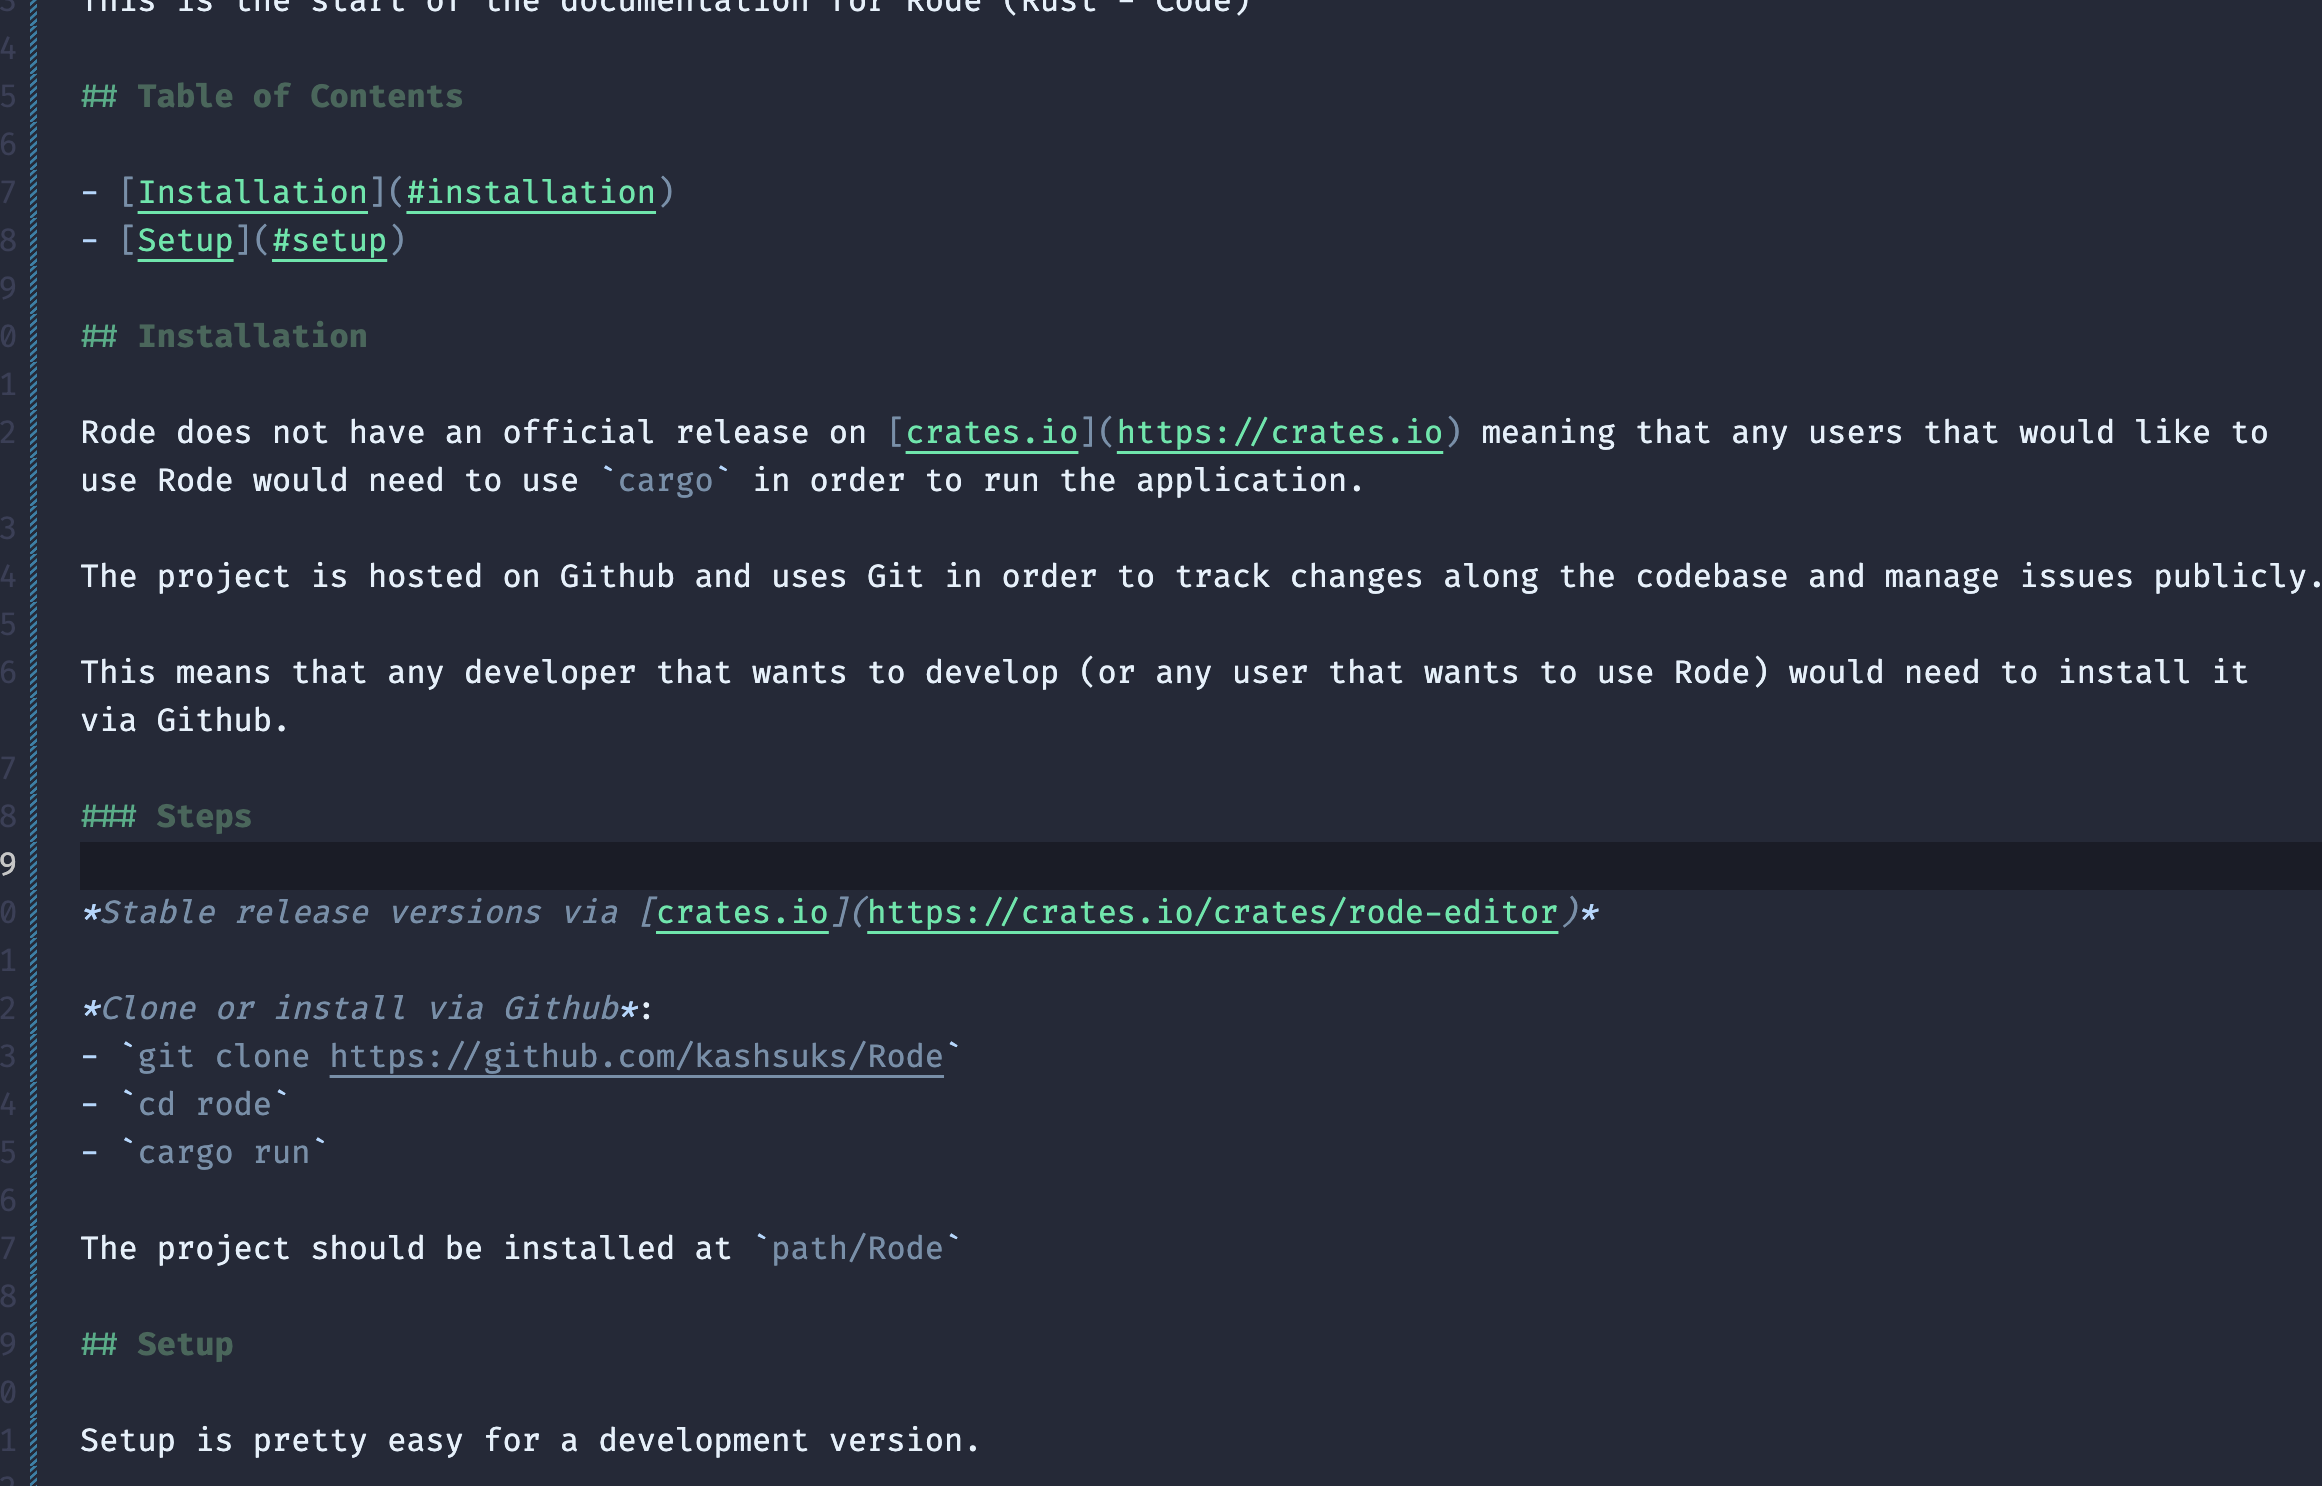Follow the #setup anchor link
This screenshot has width=2322, height=1486.
(x=329, y=240)
